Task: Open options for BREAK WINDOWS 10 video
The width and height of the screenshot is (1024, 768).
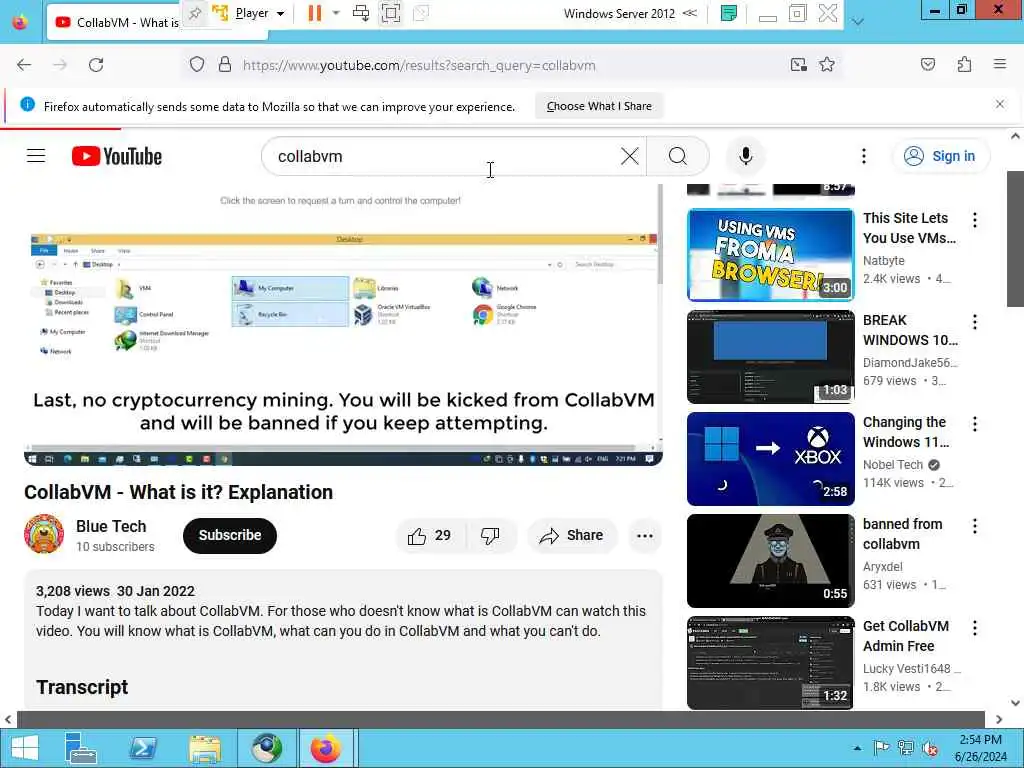Action: (974, 321)
